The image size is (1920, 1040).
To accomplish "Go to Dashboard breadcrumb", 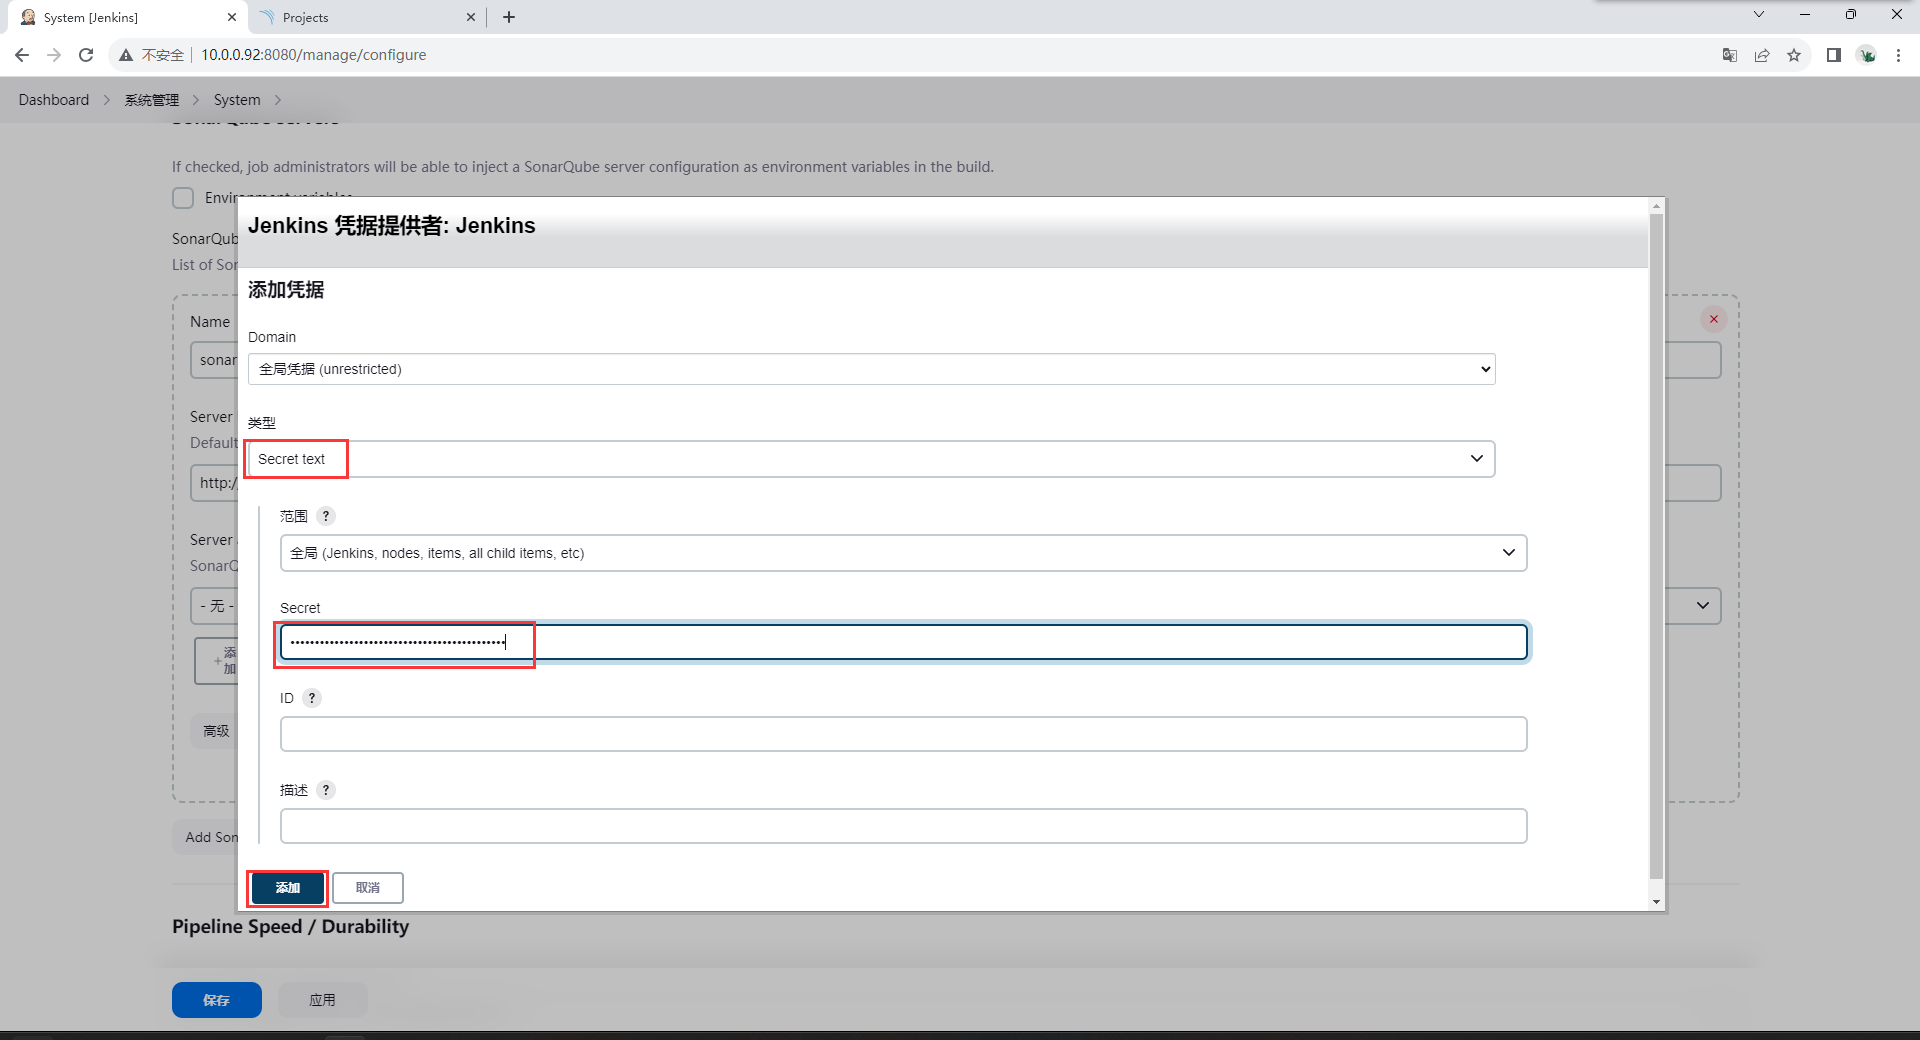I will tap(54, 100).
